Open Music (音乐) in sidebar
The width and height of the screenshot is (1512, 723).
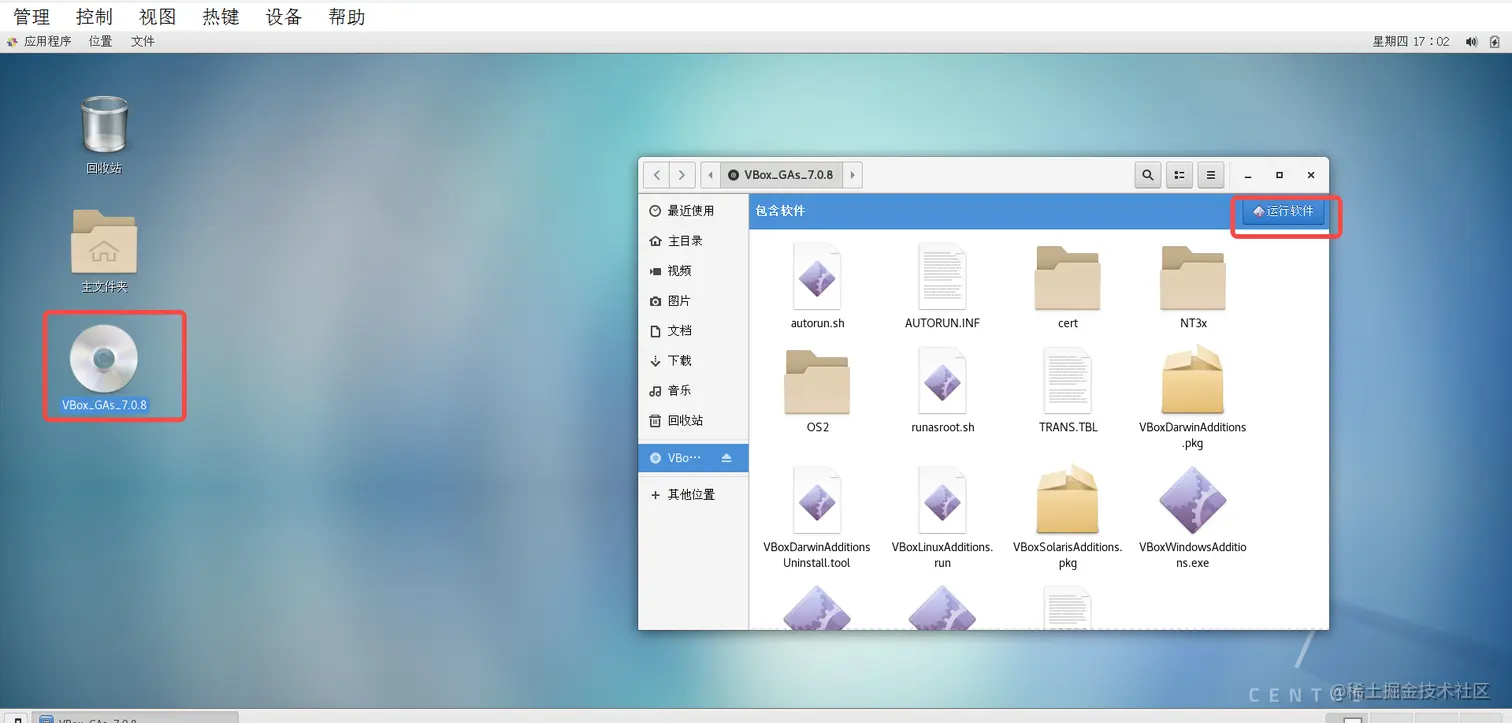tap(694, 391)
